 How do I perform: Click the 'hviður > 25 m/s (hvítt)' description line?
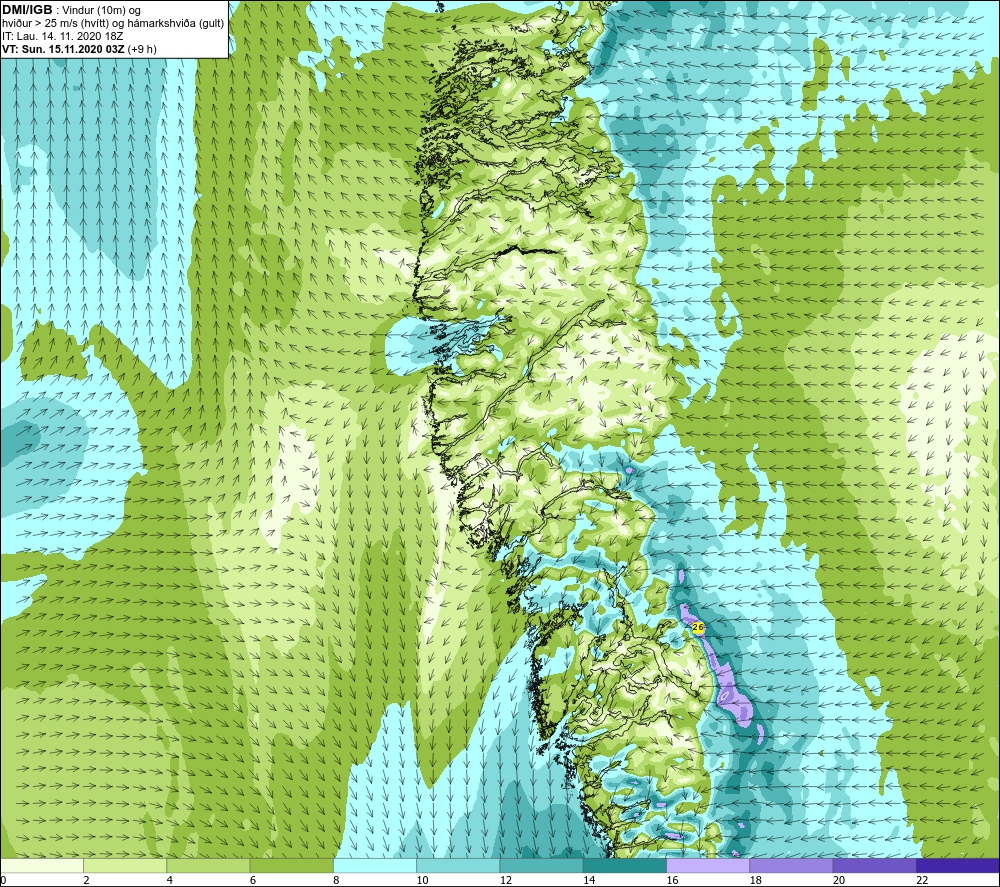(x=114, y=24)
